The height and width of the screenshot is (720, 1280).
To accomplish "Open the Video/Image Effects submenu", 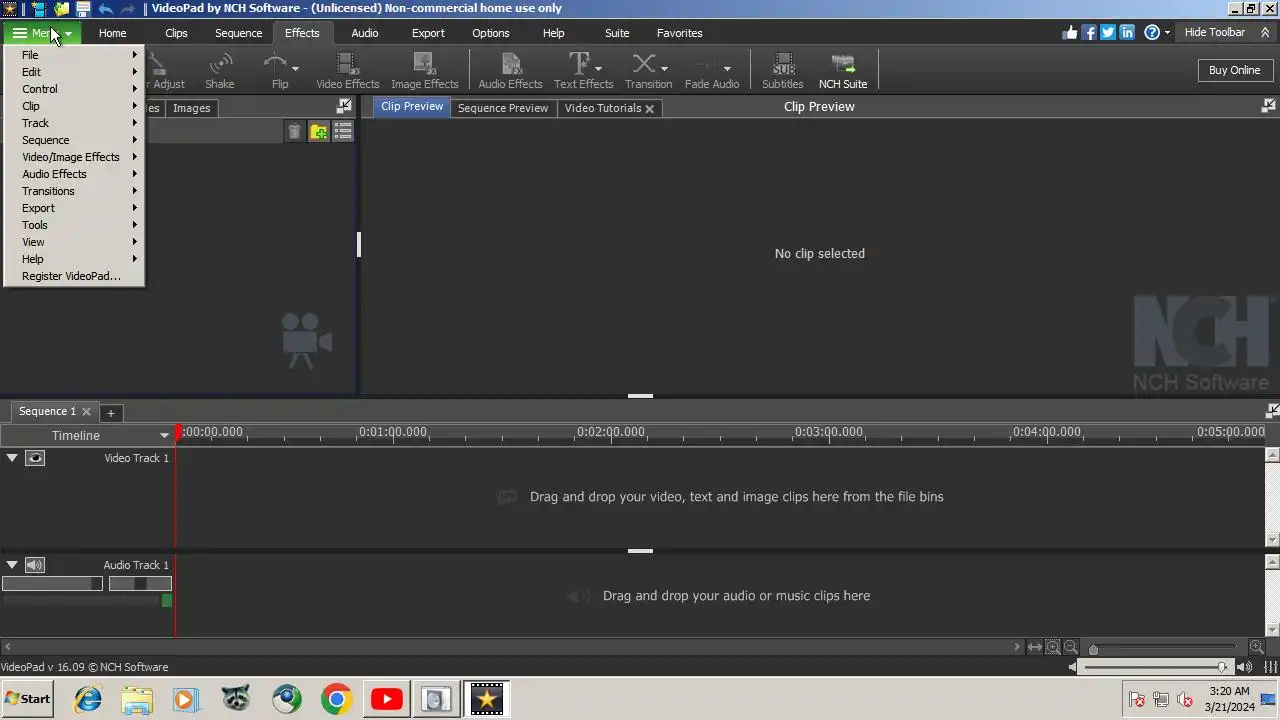I will point(75,157).
